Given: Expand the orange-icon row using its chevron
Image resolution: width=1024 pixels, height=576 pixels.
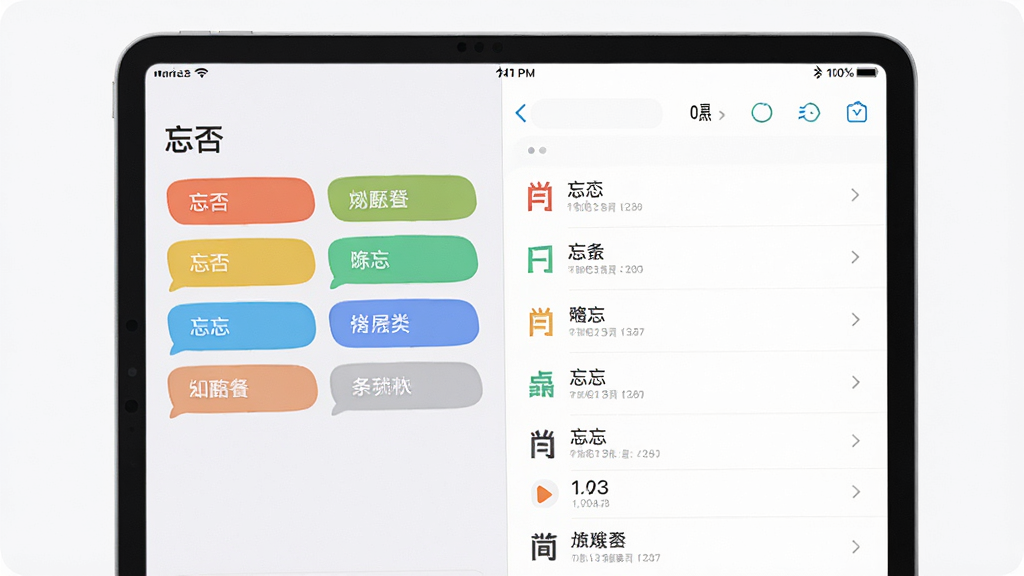Looking at the screenshot, I should coord(856,319).
